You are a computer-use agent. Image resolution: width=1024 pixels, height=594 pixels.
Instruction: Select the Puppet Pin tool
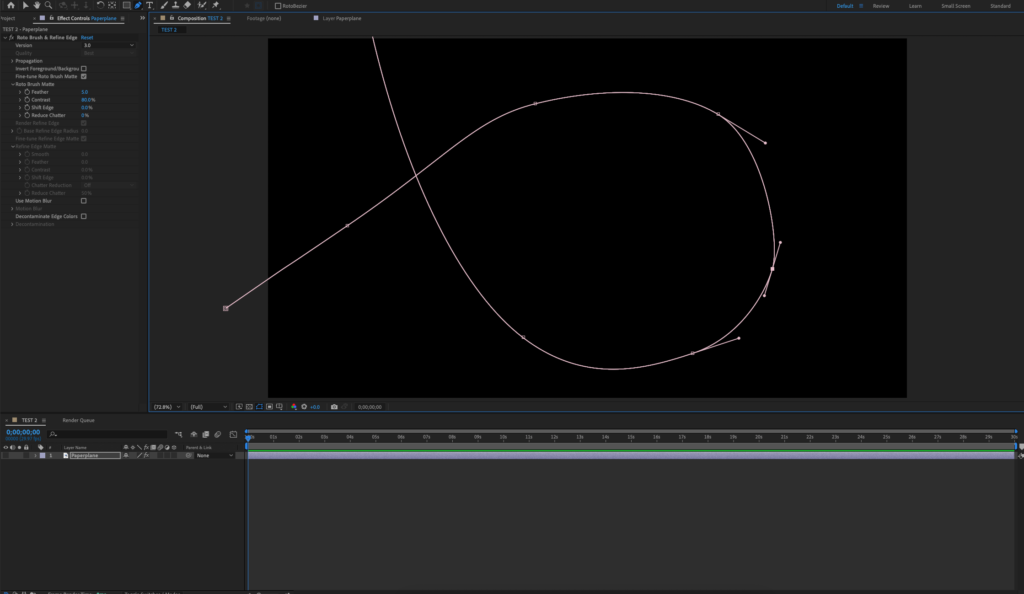click(x=215, y=5)
